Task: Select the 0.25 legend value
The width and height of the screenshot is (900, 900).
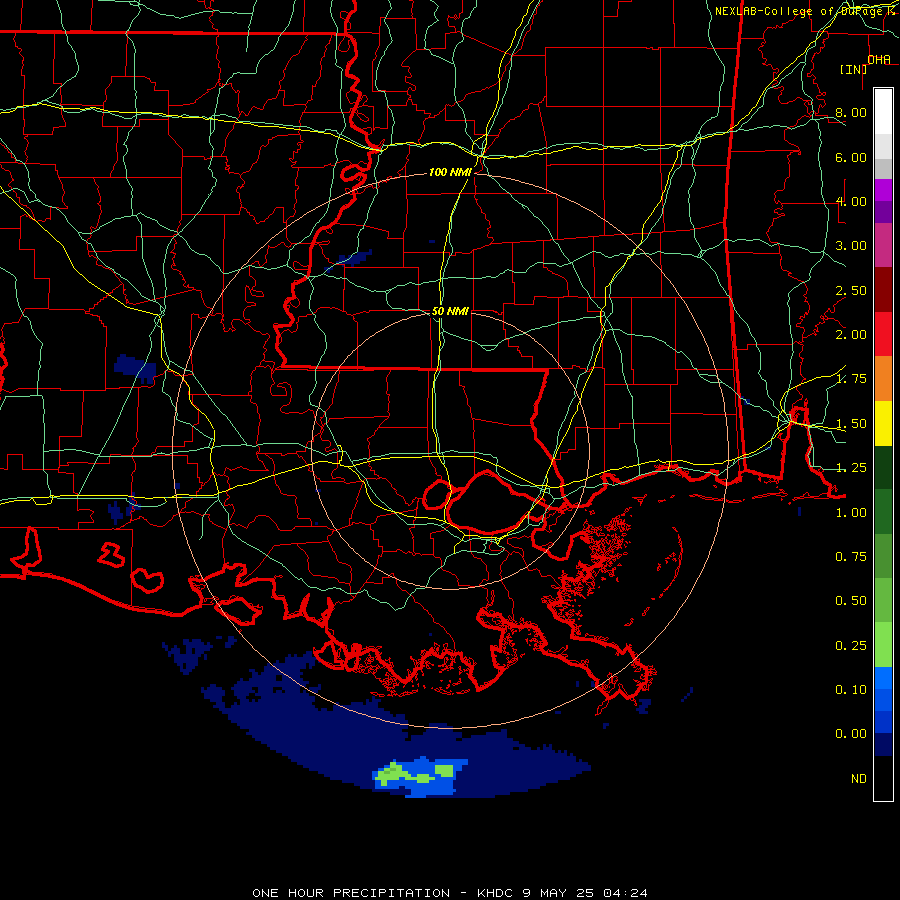Action: (x=851, y=646)
